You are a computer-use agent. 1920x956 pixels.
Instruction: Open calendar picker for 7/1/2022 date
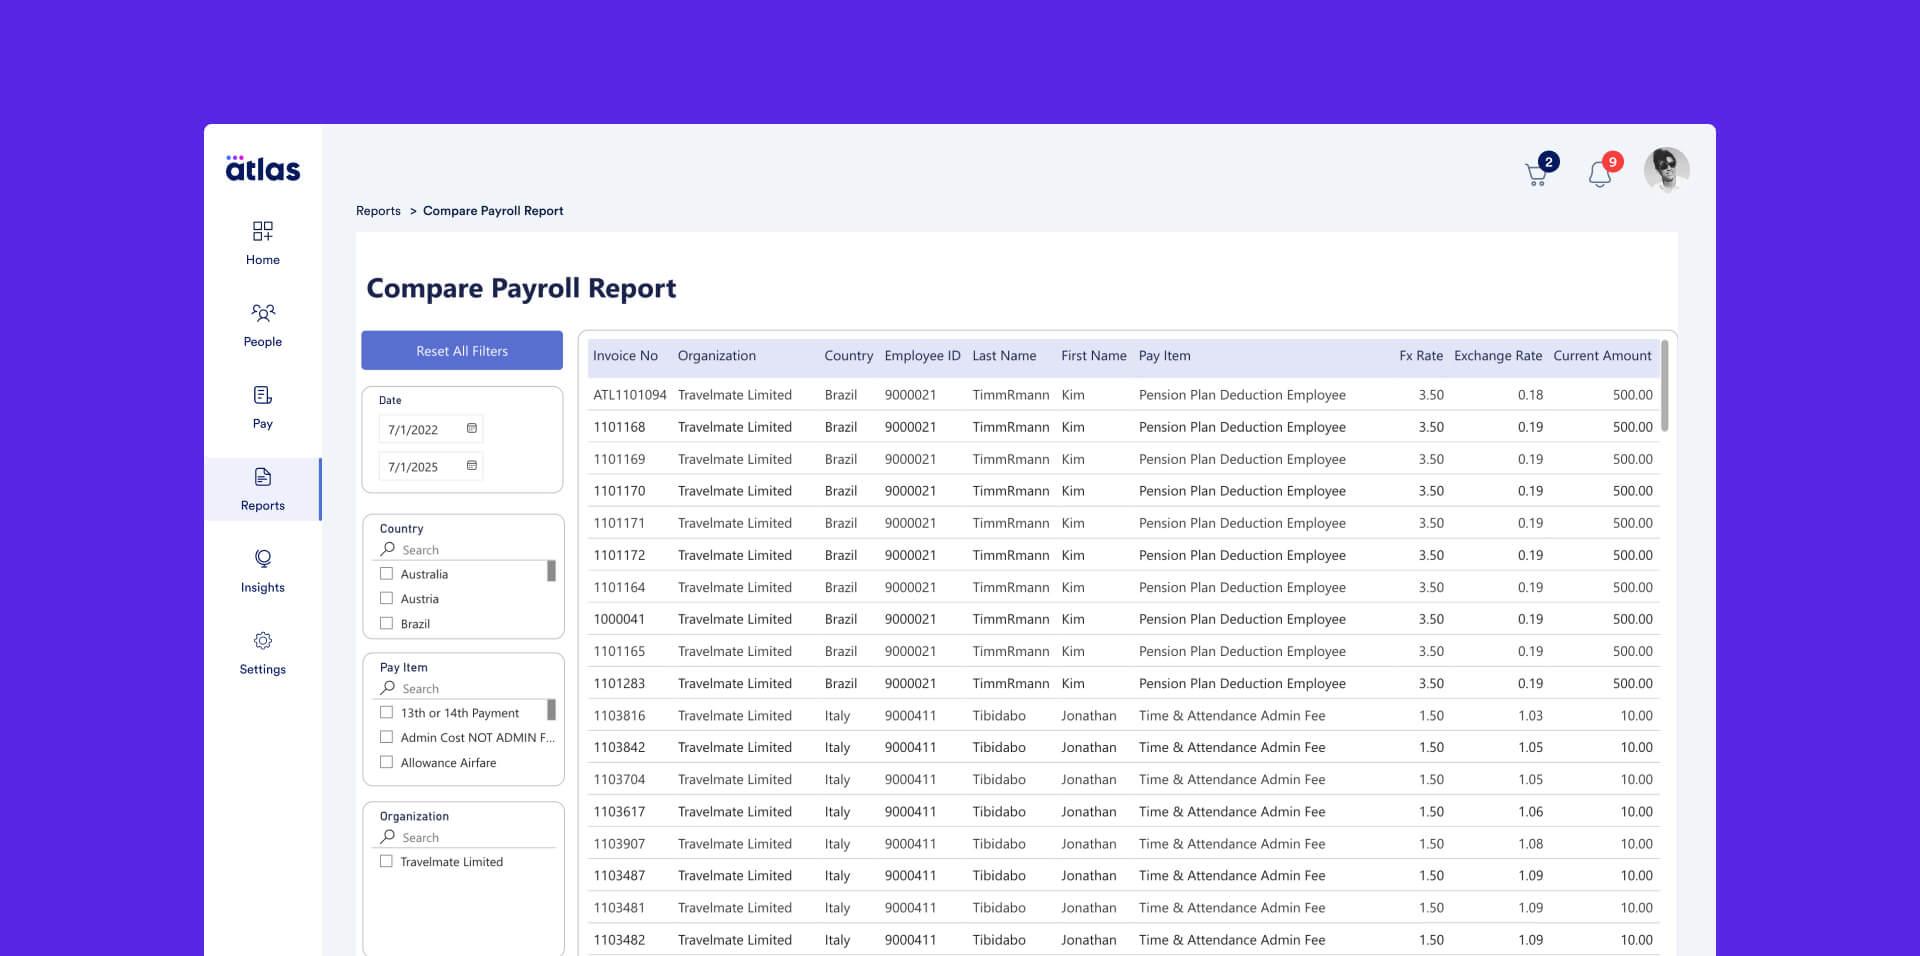(472, 428)
